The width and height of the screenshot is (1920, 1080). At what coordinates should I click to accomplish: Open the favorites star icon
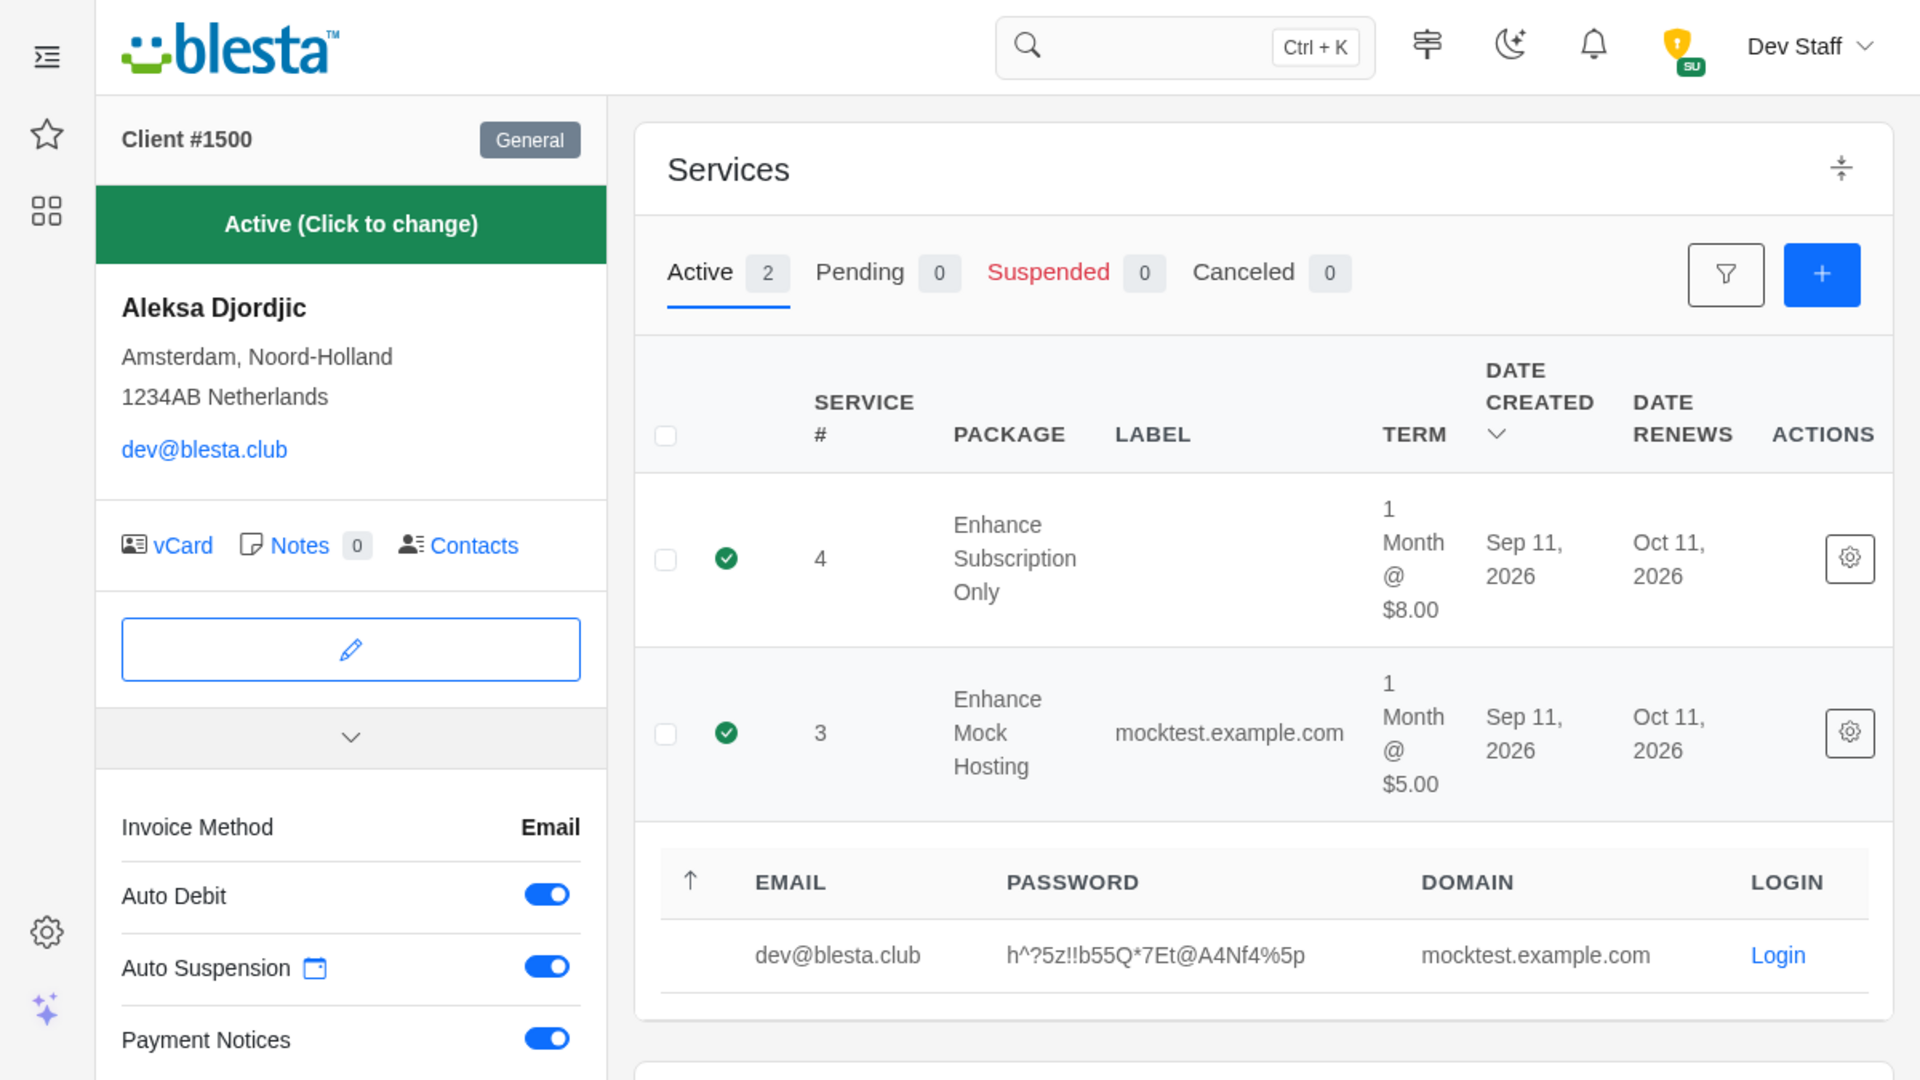click(x=47, y=134)
